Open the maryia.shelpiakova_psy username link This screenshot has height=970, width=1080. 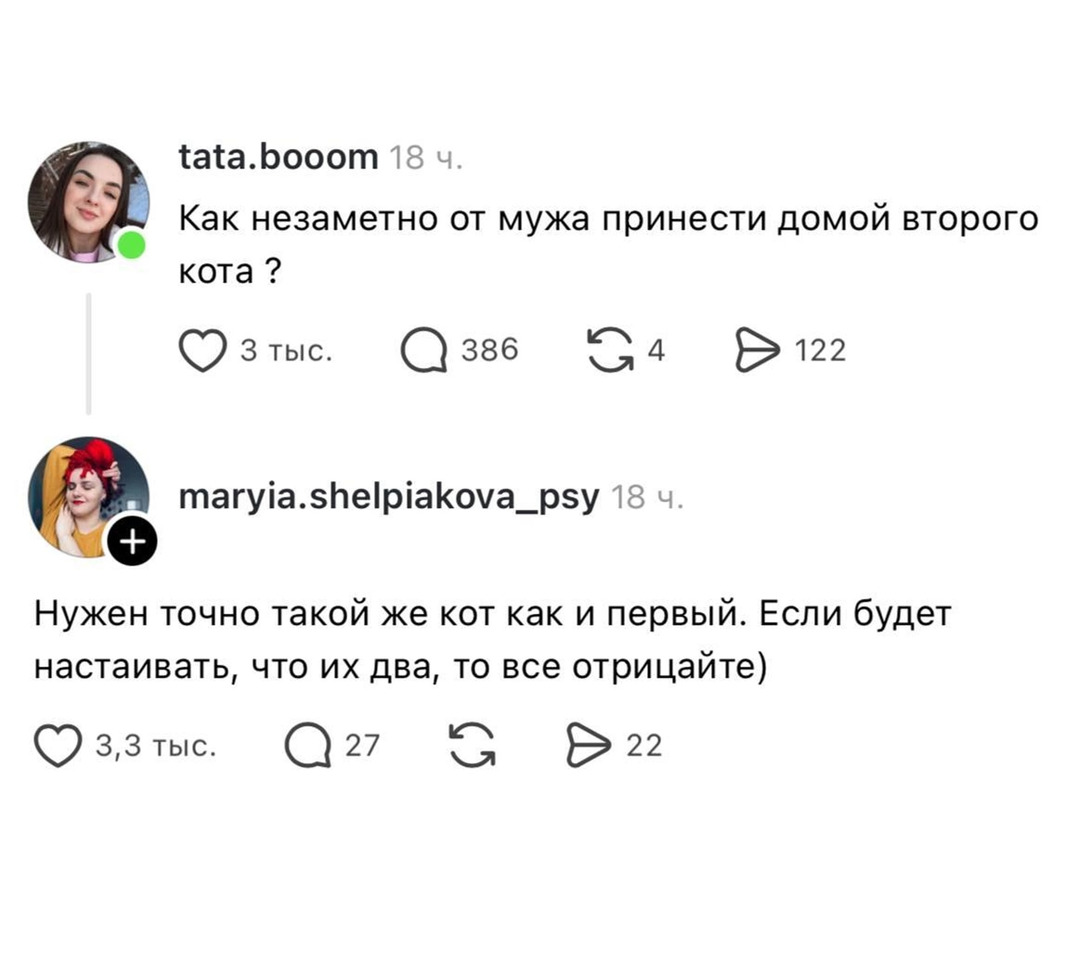[389, 495]
